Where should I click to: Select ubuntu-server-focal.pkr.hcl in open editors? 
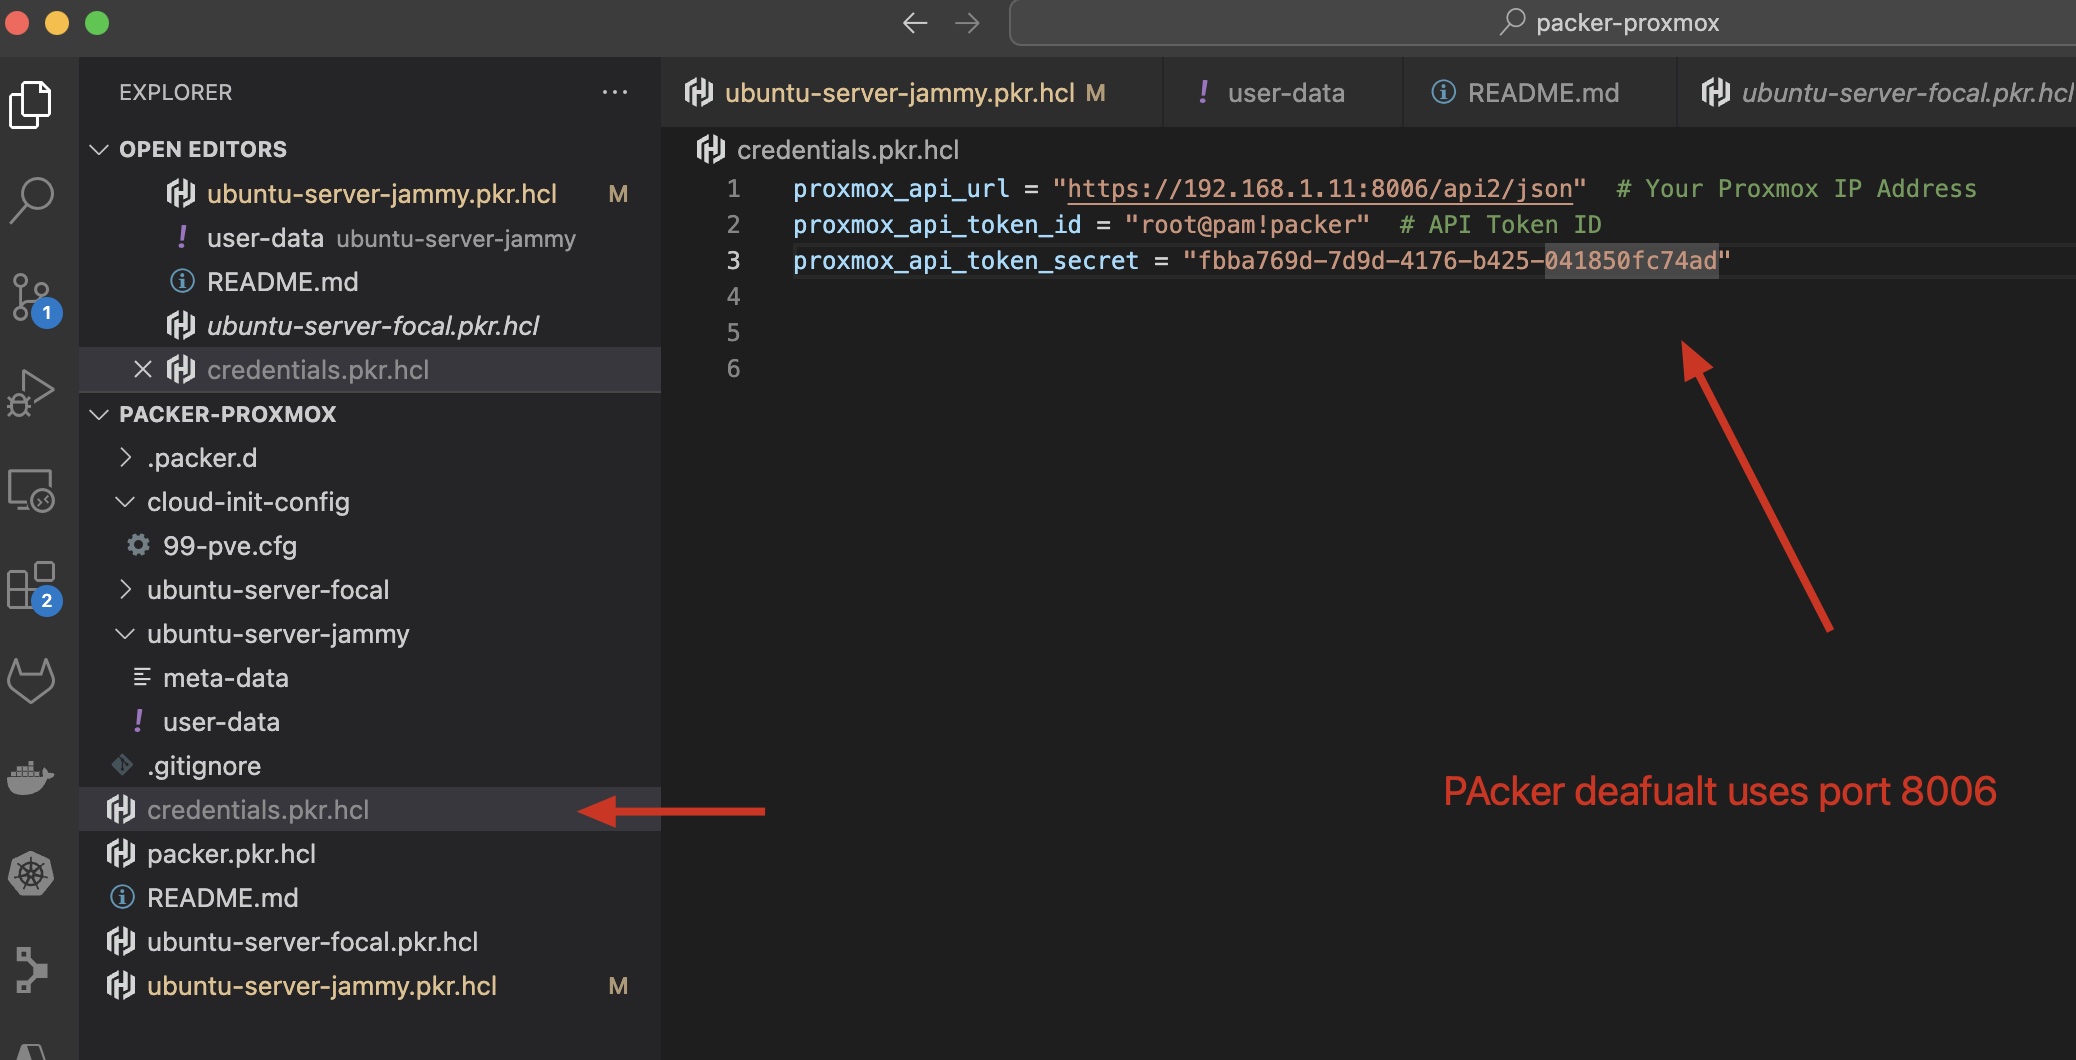click(x=372, y=326)
